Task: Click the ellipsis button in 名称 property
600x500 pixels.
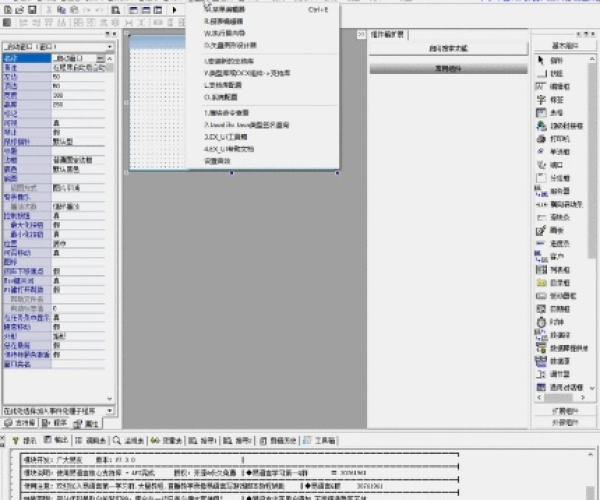Action: (x=100, y=59)
